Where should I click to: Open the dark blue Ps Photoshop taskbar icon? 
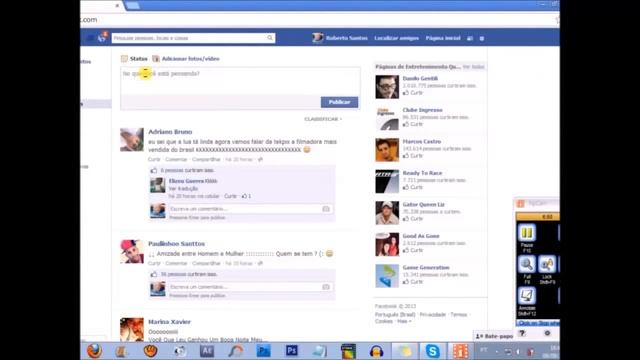[x=292, y=351]
